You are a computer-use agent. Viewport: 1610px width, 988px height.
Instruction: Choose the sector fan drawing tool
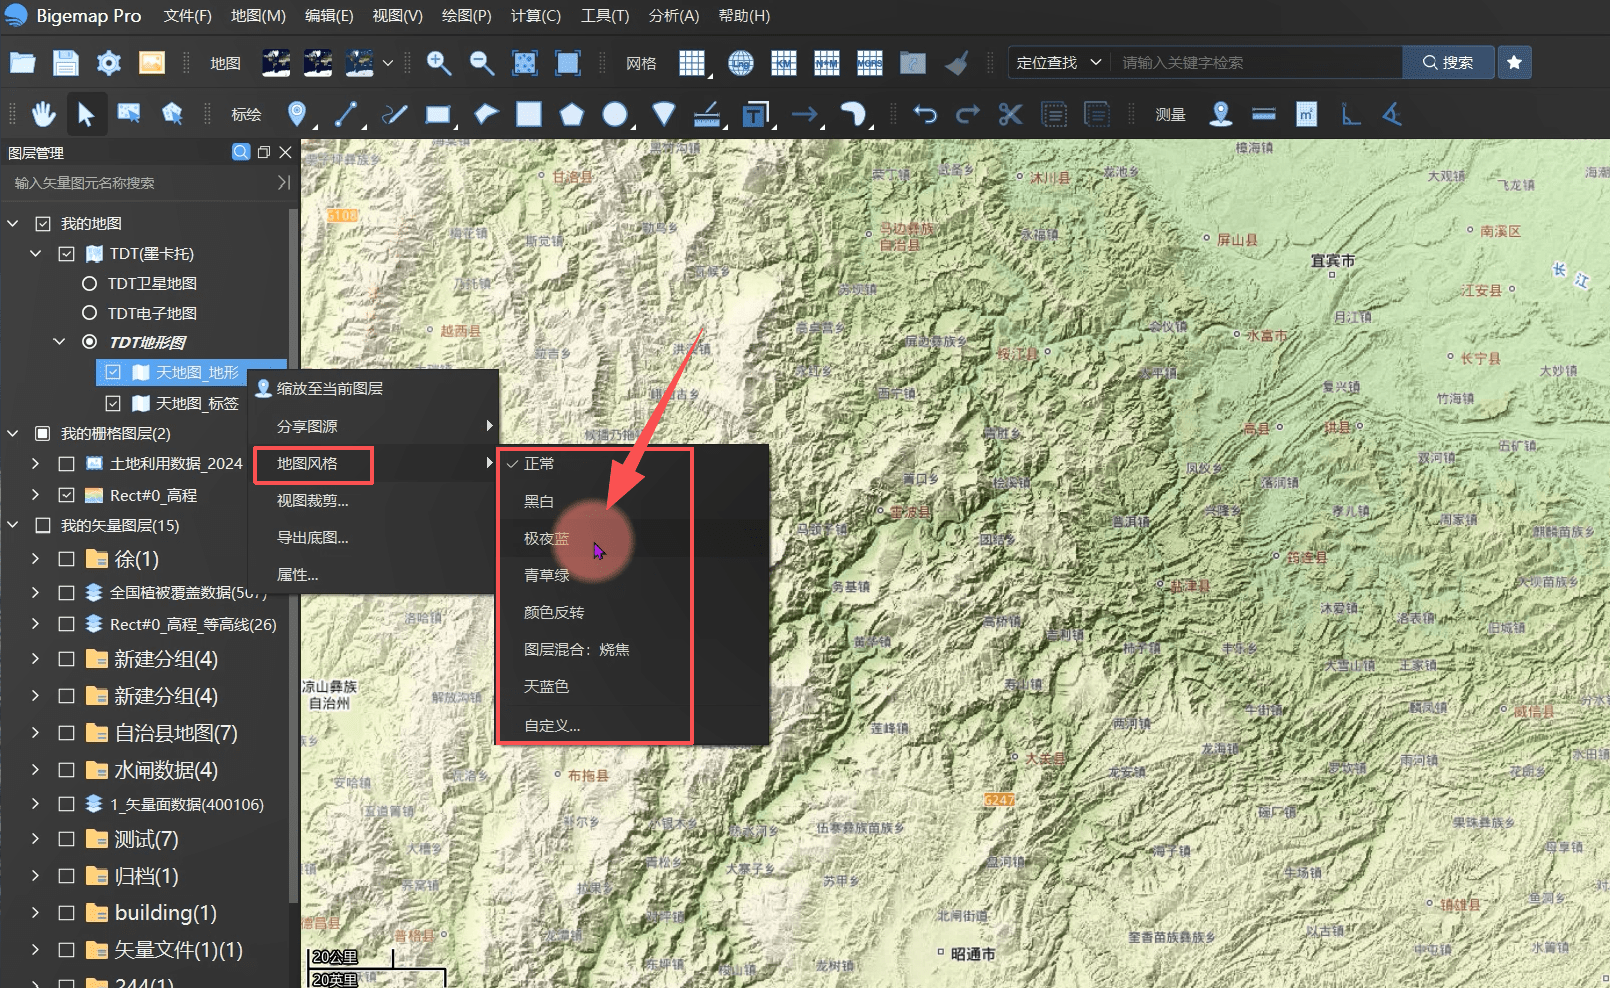pyautogui.click(x=664, y=114)
